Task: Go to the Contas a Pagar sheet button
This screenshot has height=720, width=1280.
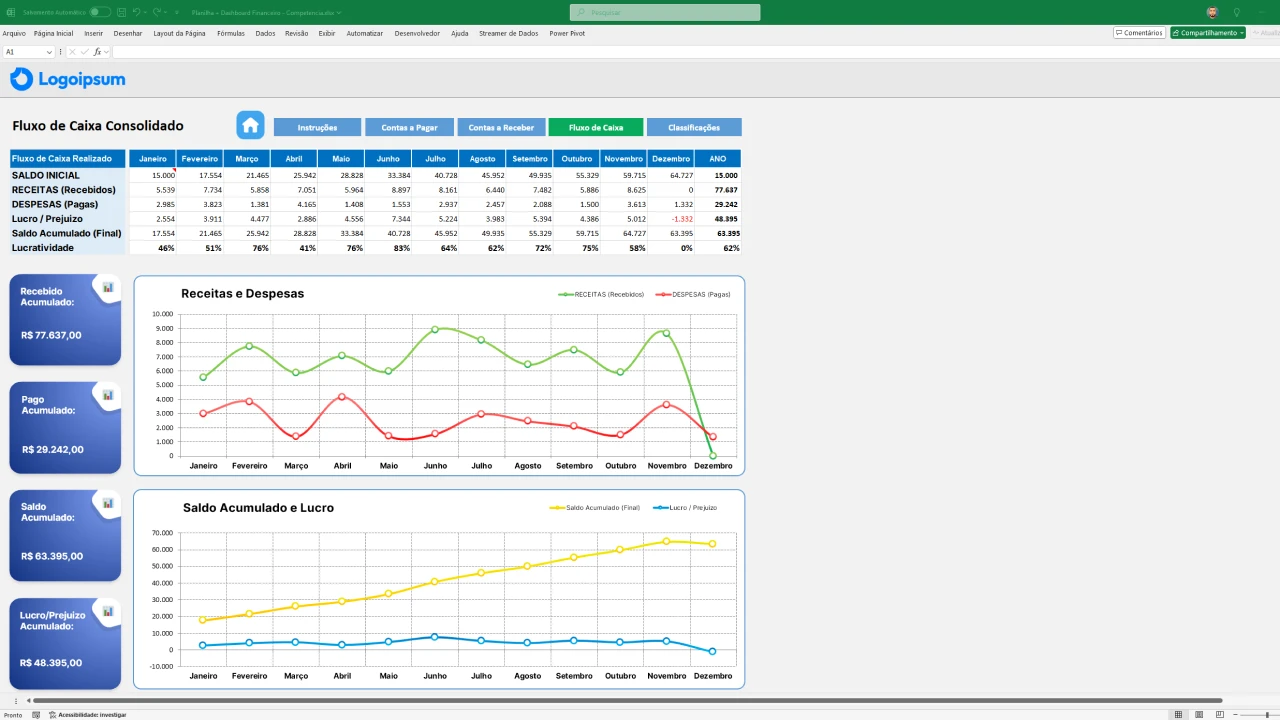Action: click(410, 128)
